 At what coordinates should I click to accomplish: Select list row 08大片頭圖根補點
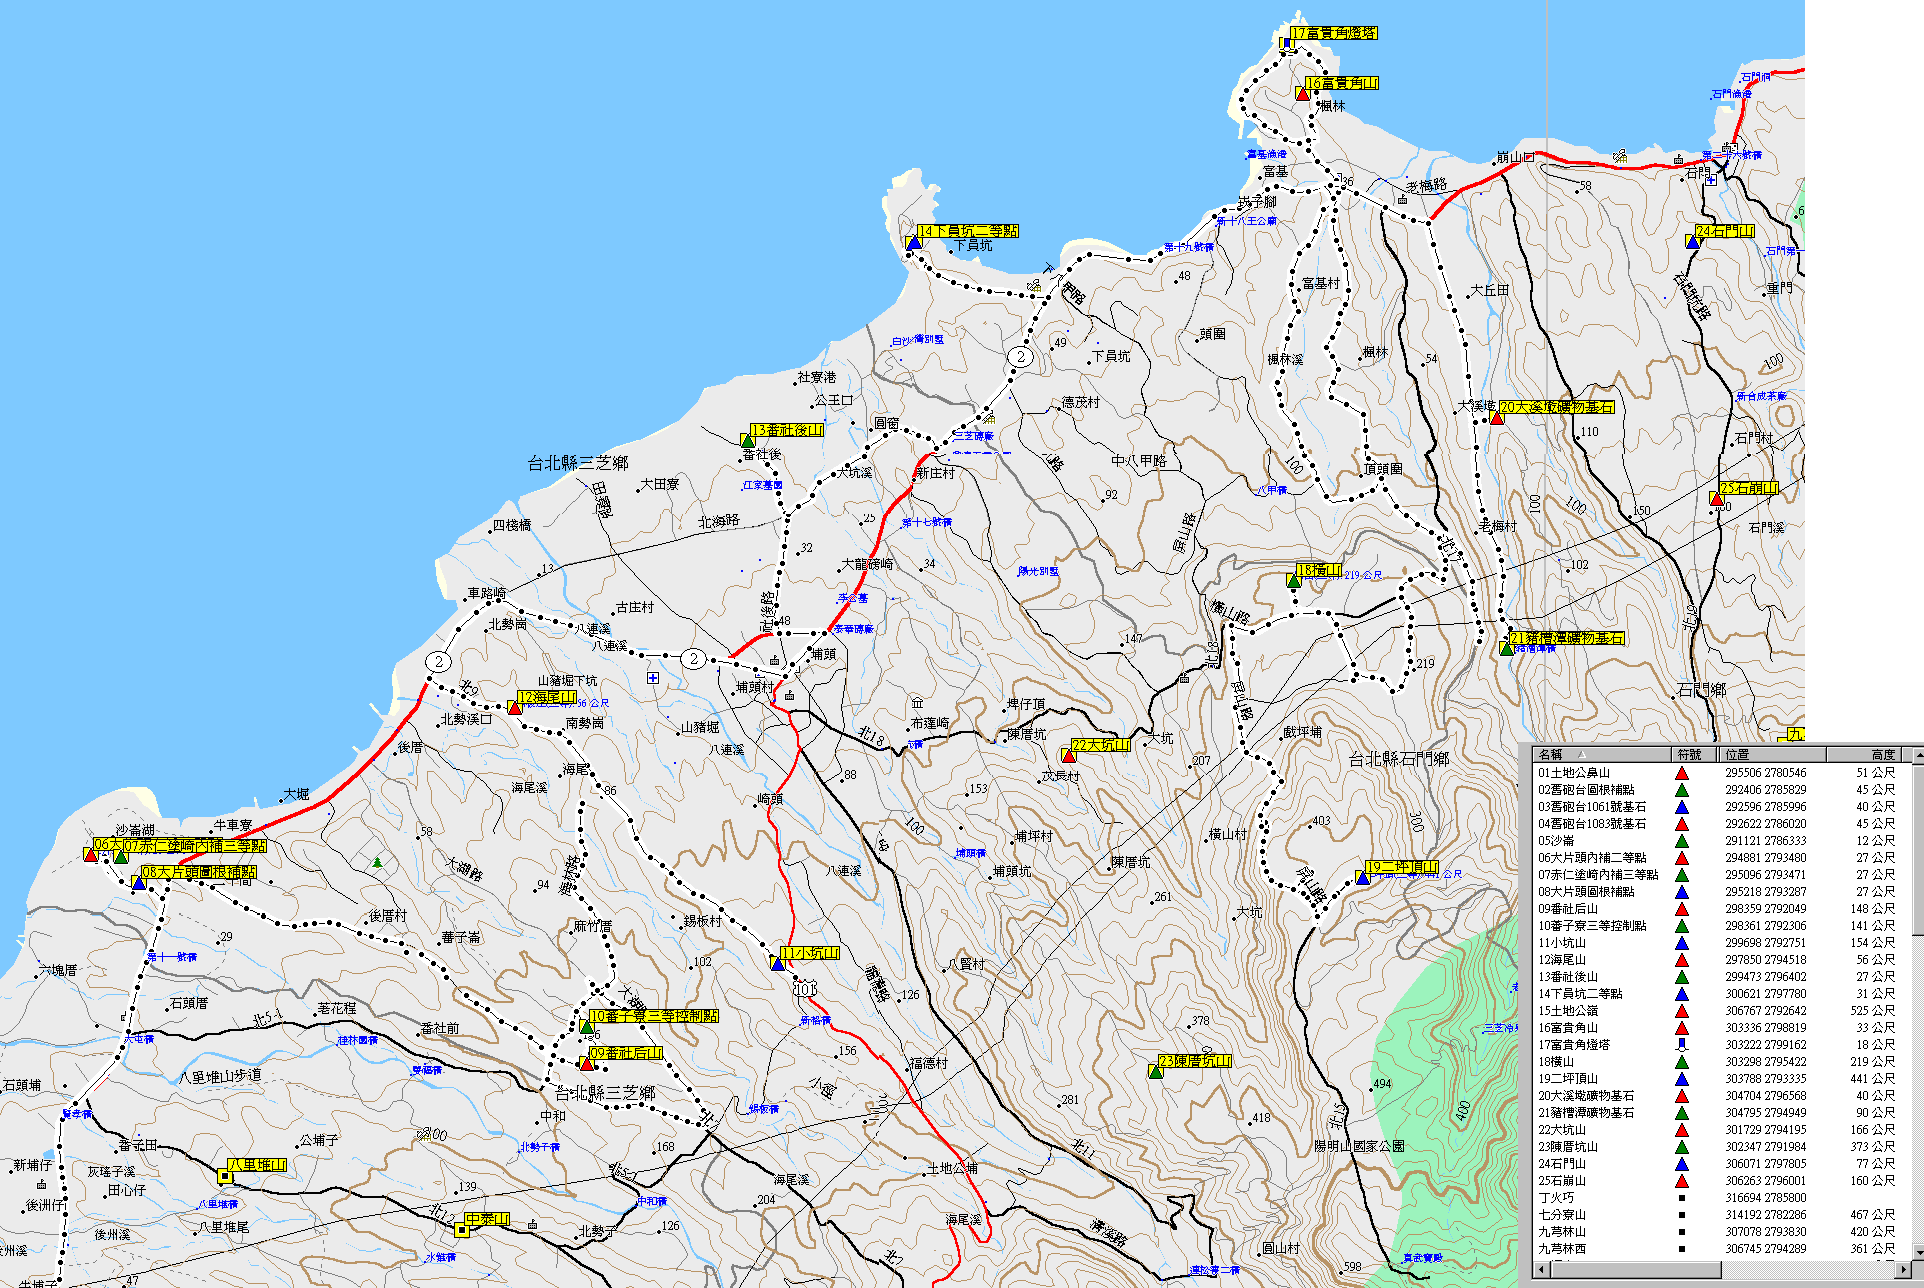(x=1721, y=892)
